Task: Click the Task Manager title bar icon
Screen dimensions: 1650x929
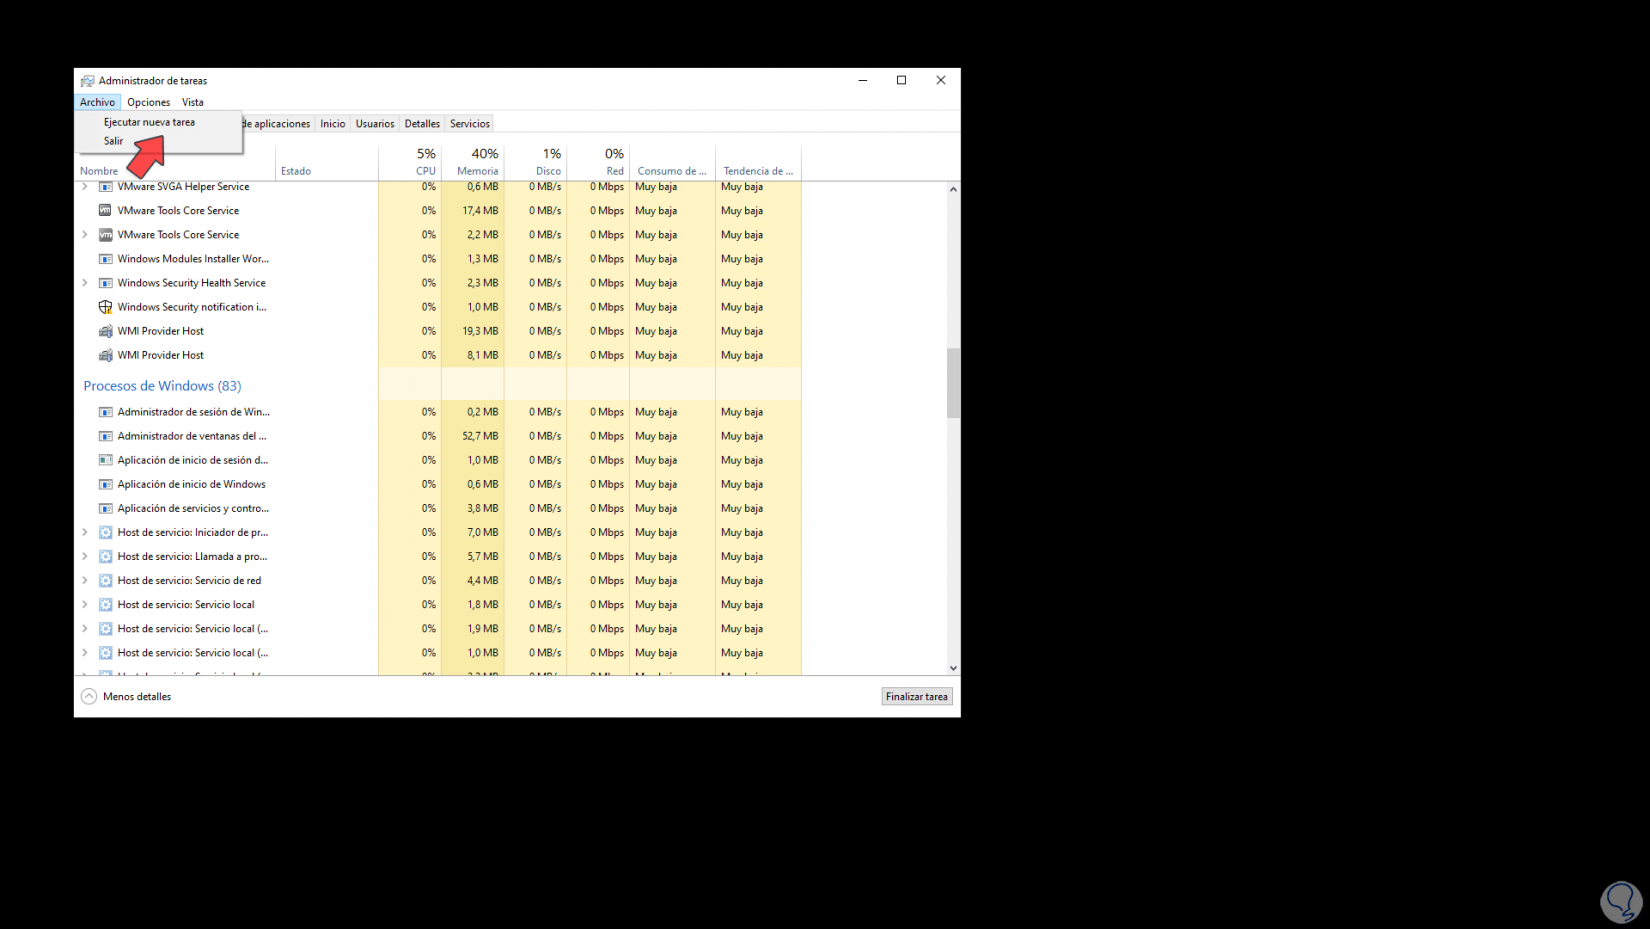Action: pyautogui.click(x=88, y=81)
